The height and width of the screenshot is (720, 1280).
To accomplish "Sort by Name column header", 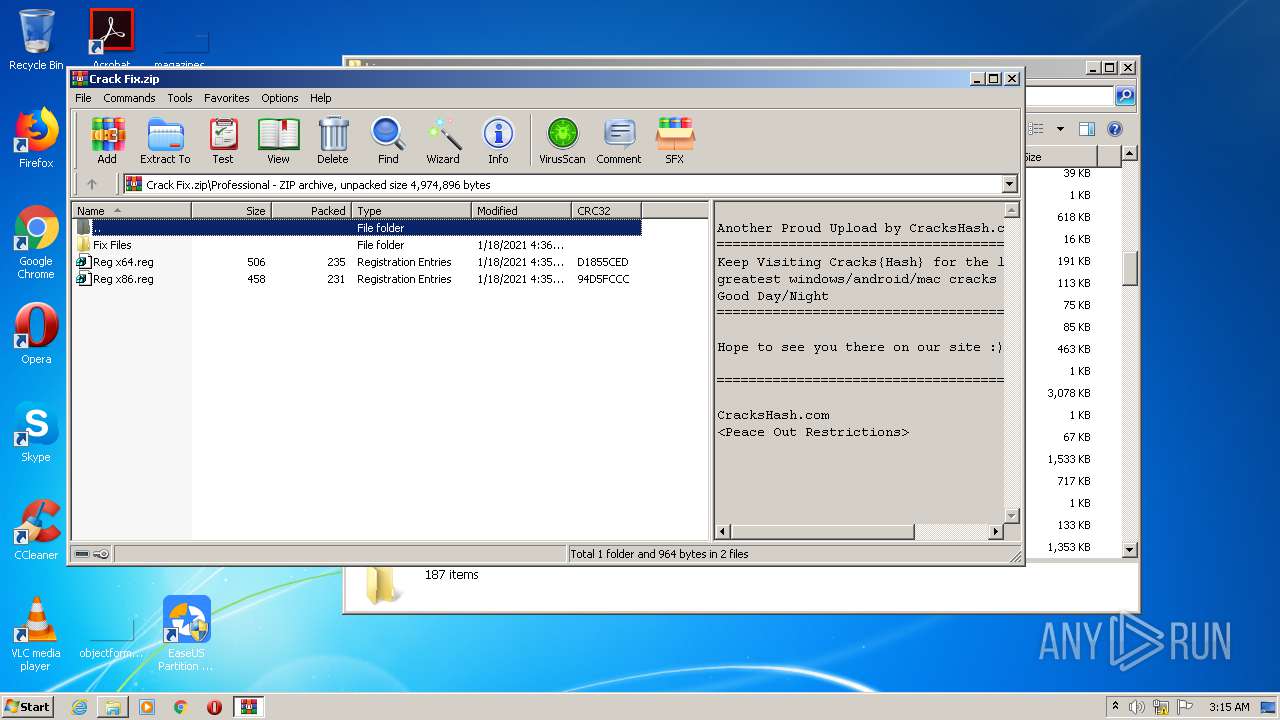I will (132, 210).
